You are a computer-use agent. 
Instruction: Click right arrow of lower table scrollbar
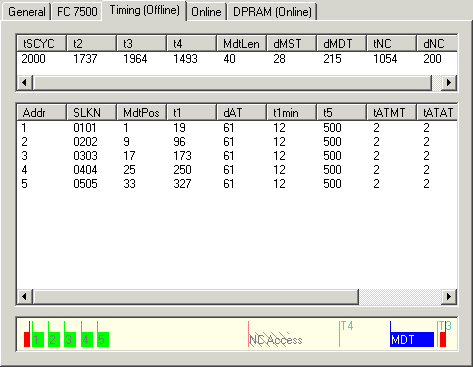pos(449,296)
